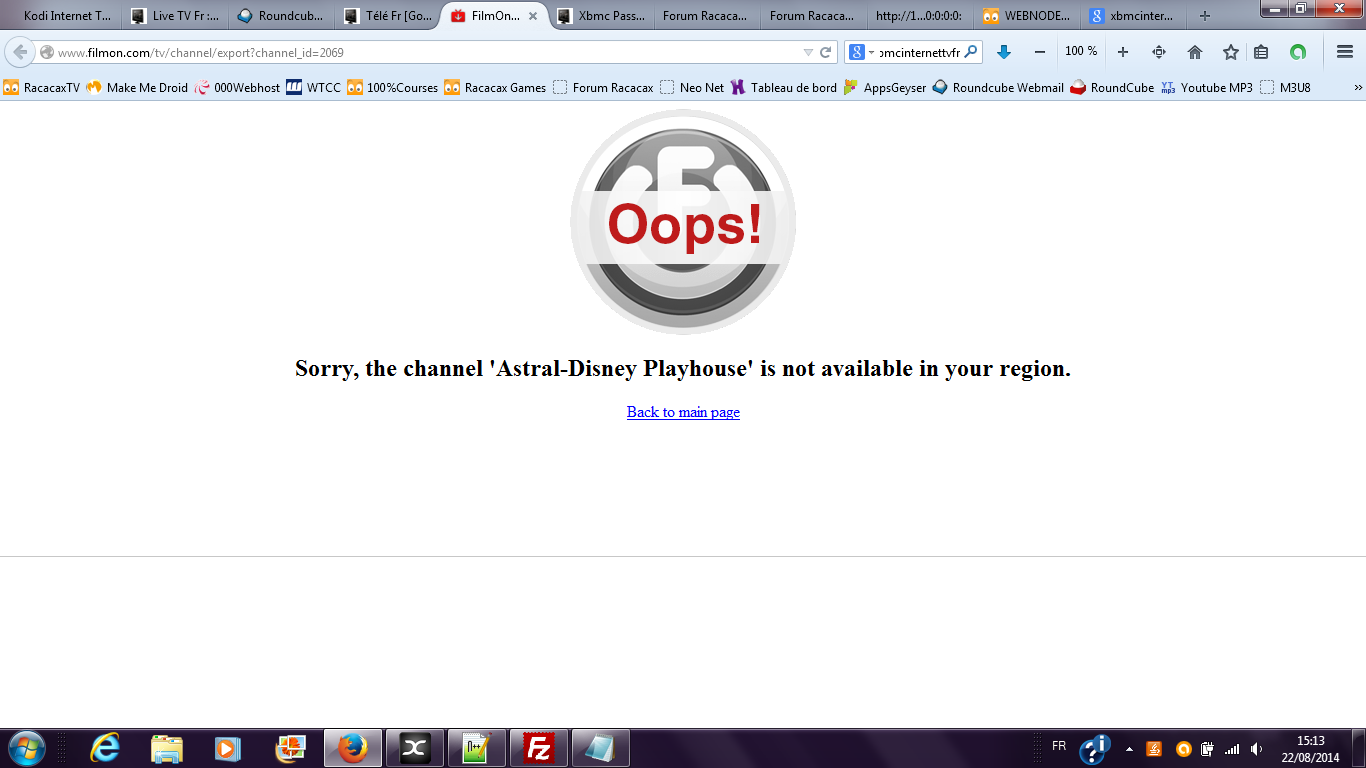Click the Firefox taskbar icon
1366x768 pixels.
[353, 748]
